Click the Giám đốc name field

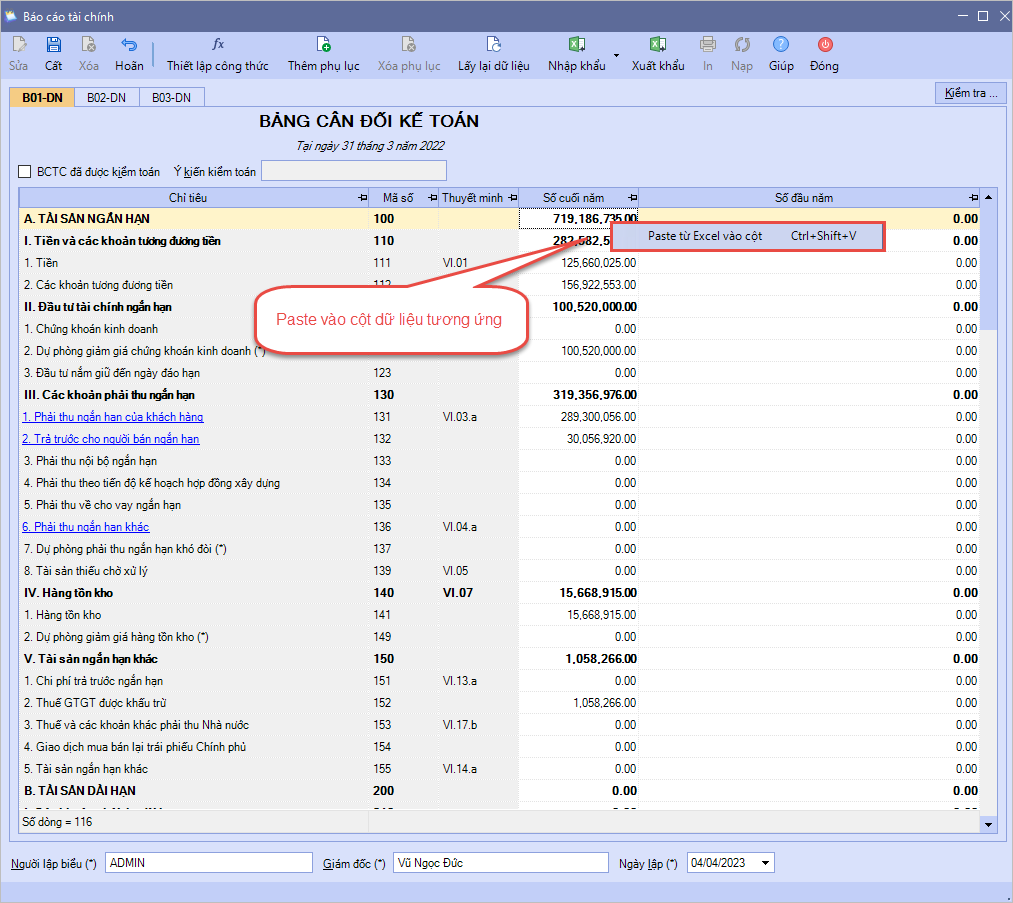coord(500,863)
